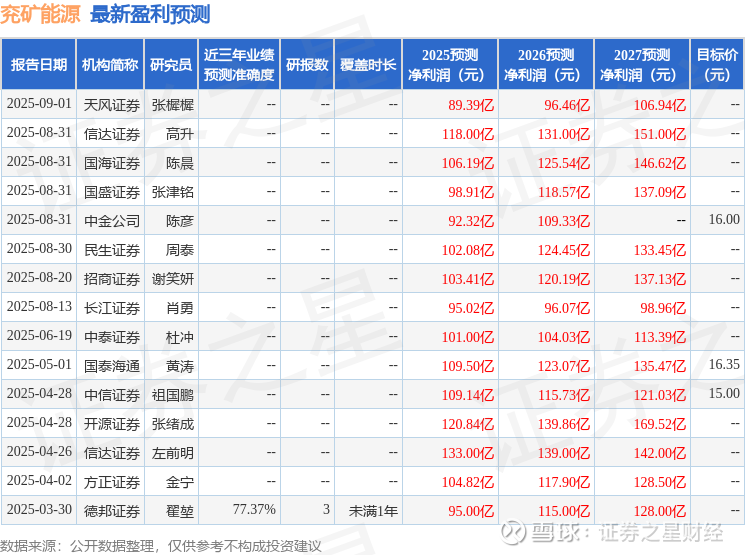Click the 2026预测净利润 column header
The width and height of the screenshot is (745, 555).
coord(546,65)
